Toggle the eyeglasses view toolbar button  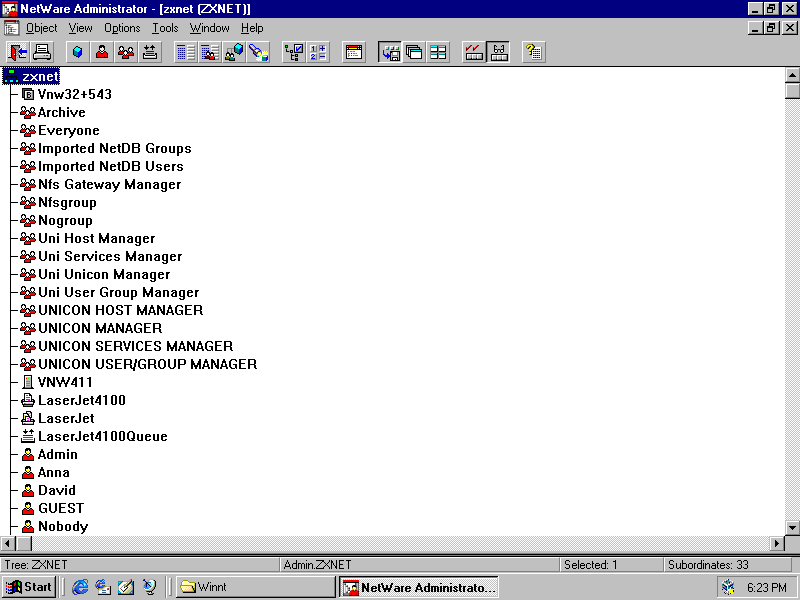[x=498, y=52]
